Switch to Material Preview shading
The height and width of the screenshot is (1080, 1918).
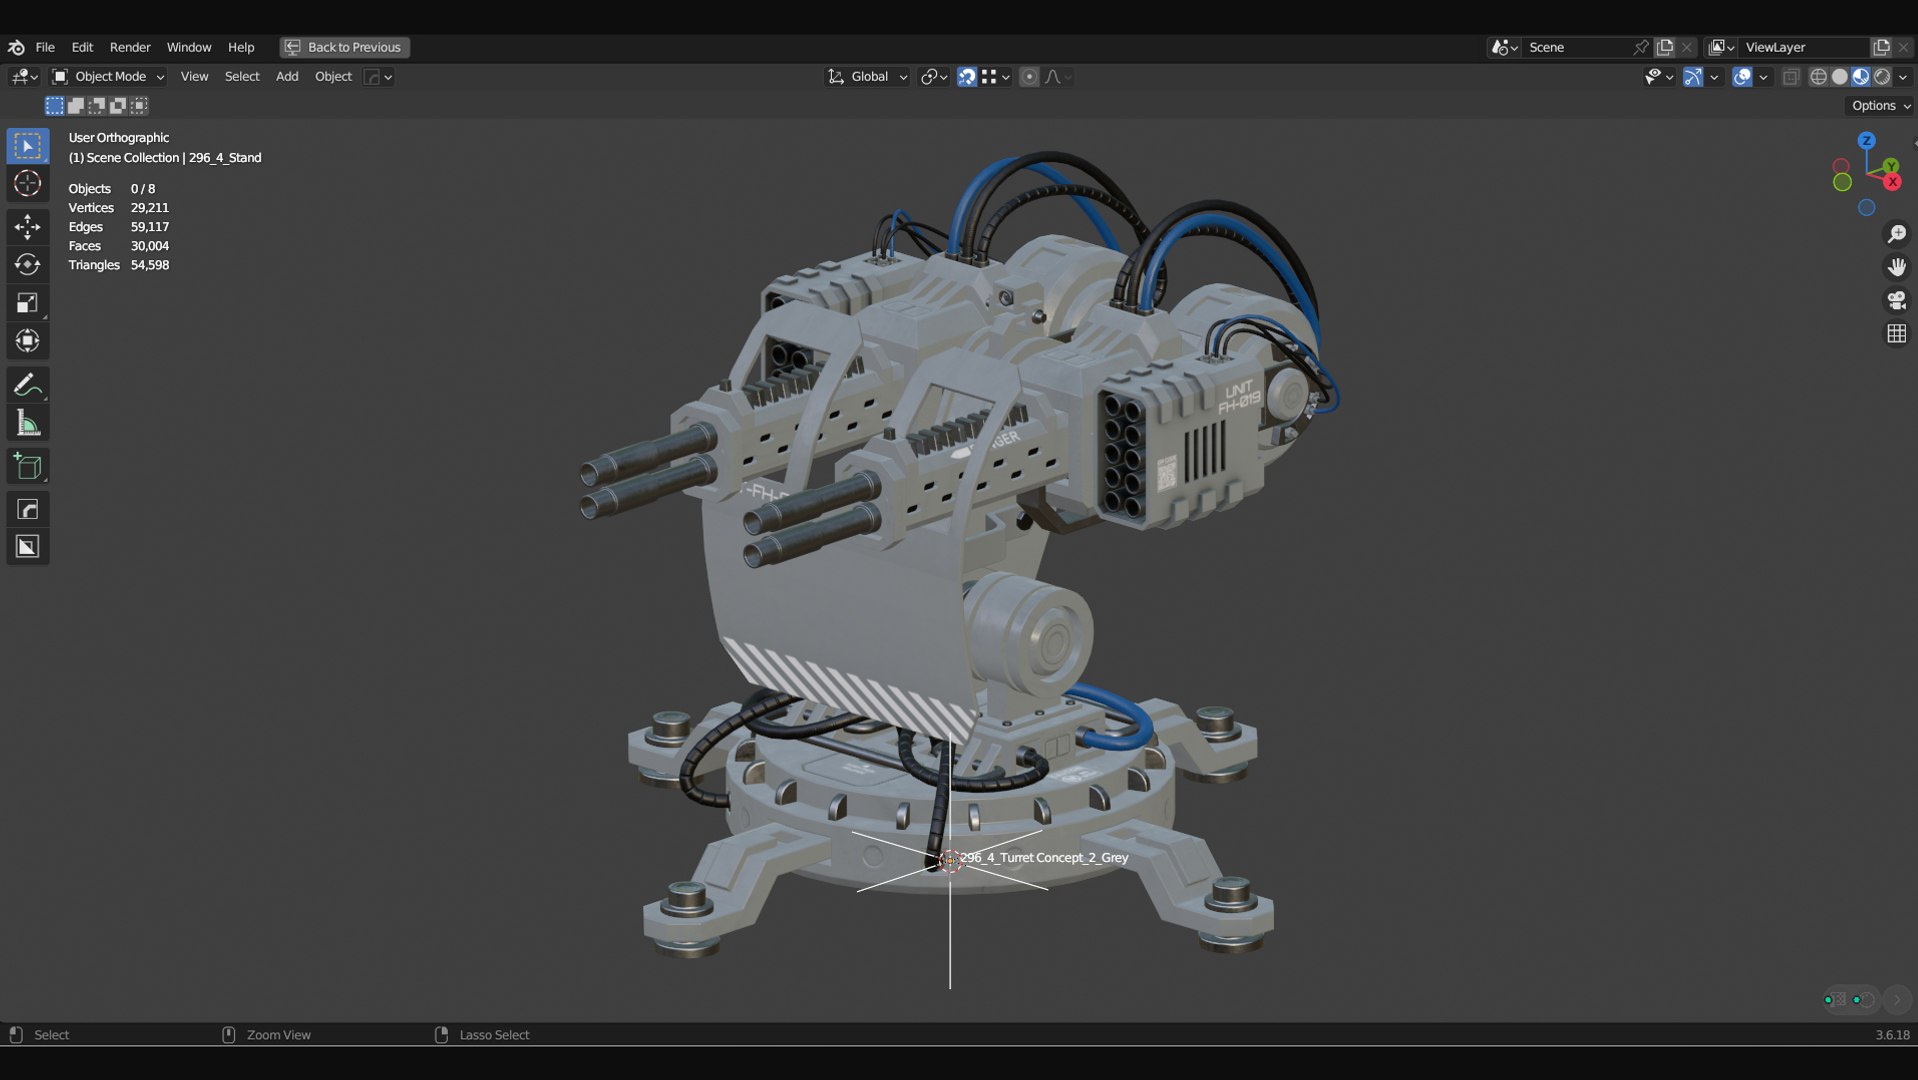pyautogui.click(x=1861, y=77)
